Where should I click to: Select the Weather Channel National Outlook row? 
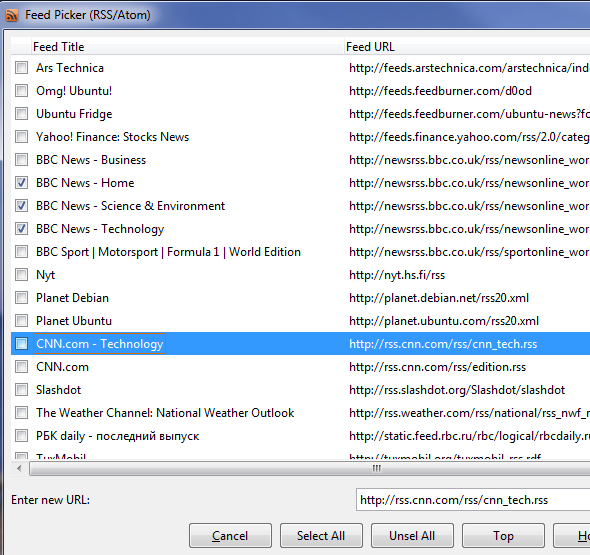300,413
